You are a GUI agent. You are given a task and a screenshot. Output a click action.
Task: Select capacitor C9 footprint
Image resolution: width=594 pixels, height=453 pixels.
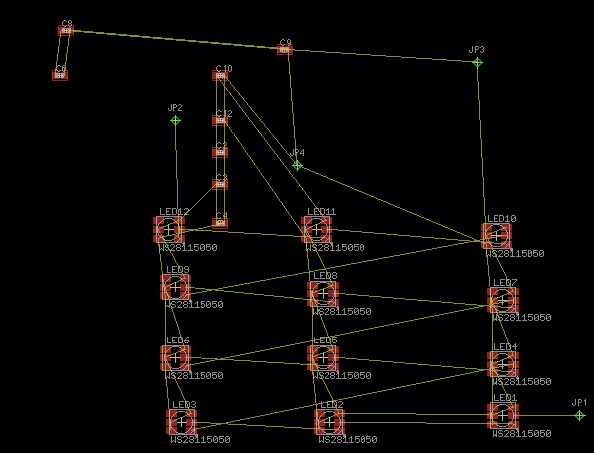tap(285, 50)
